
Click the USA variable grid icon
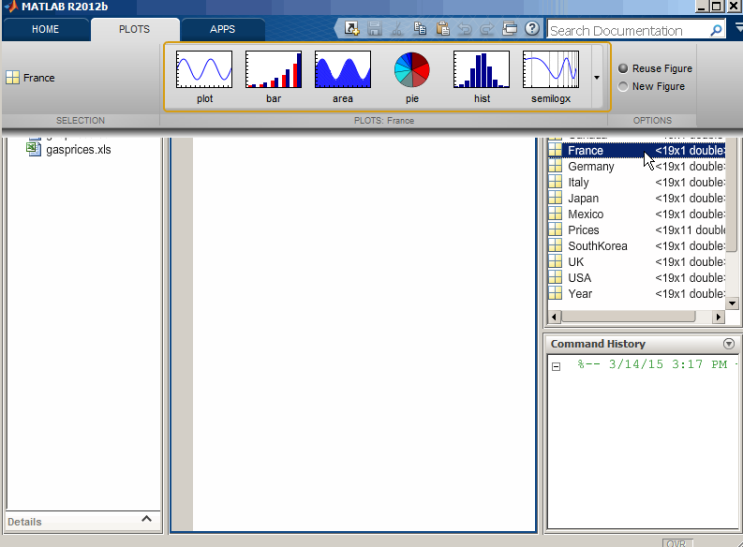(555, 277)
